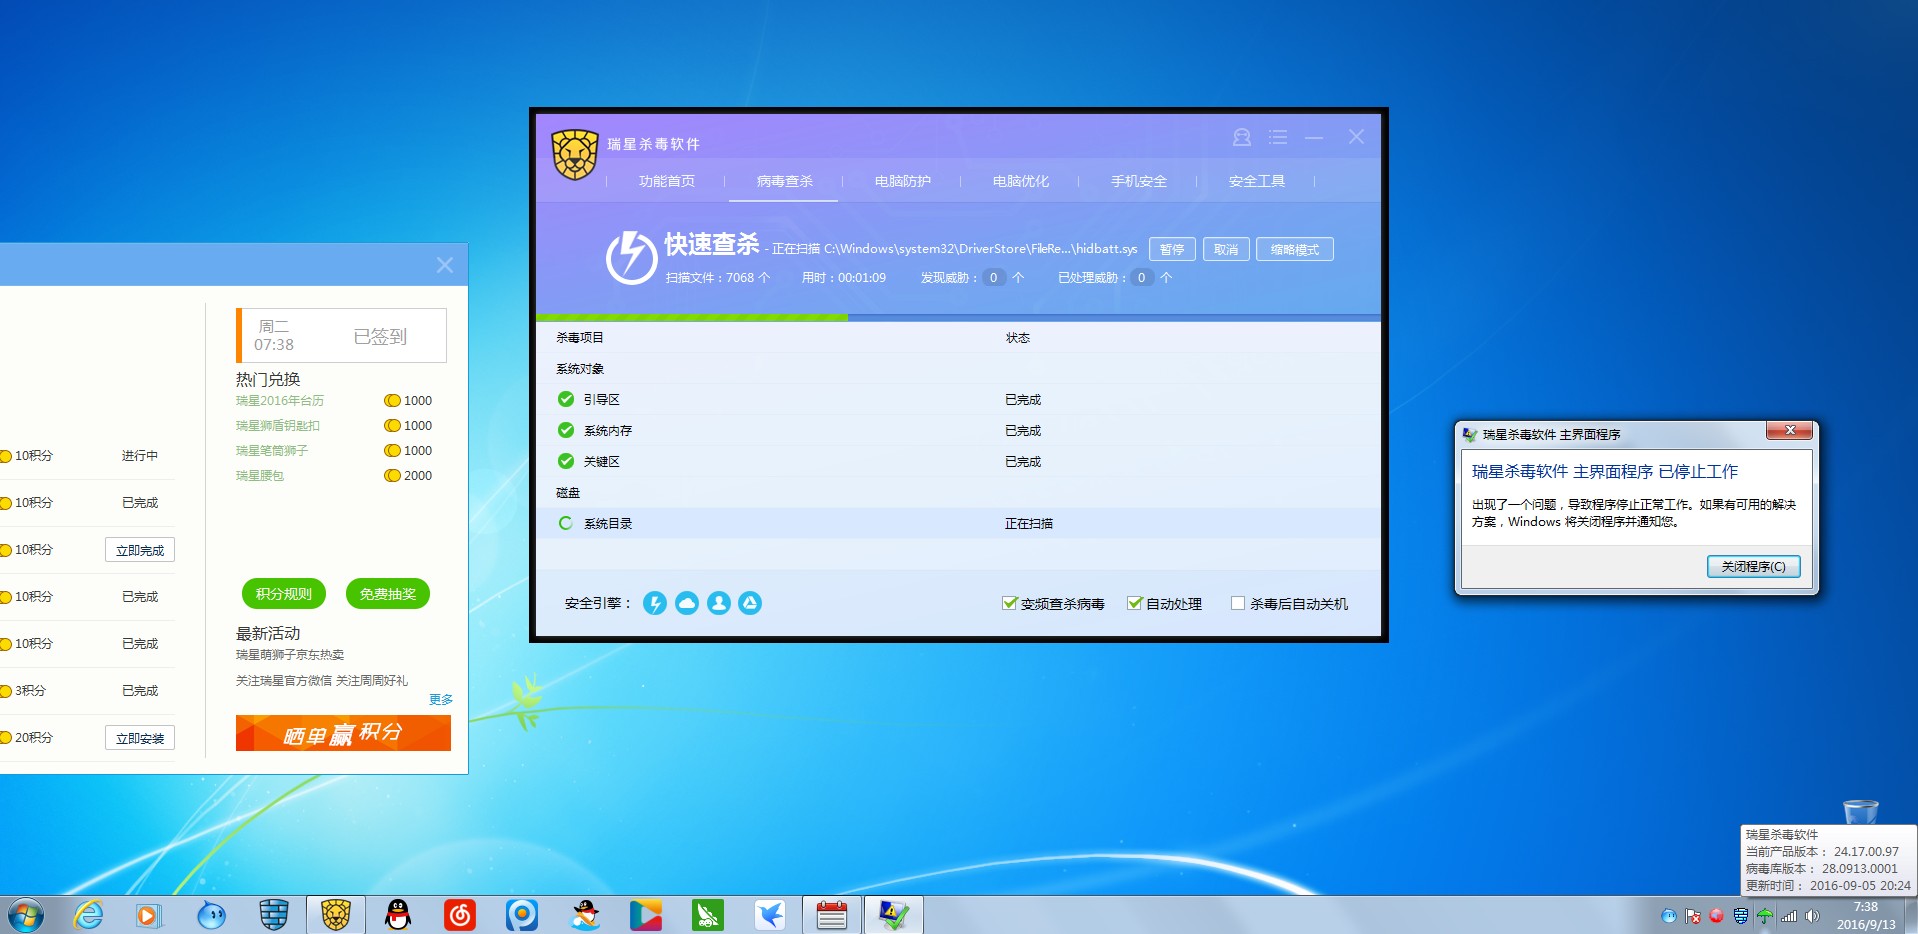The height and width of the screenshot is (934, 1918).
Task: Open the 瑞星2016年台历 reward link
Action: tap(280, 401)
